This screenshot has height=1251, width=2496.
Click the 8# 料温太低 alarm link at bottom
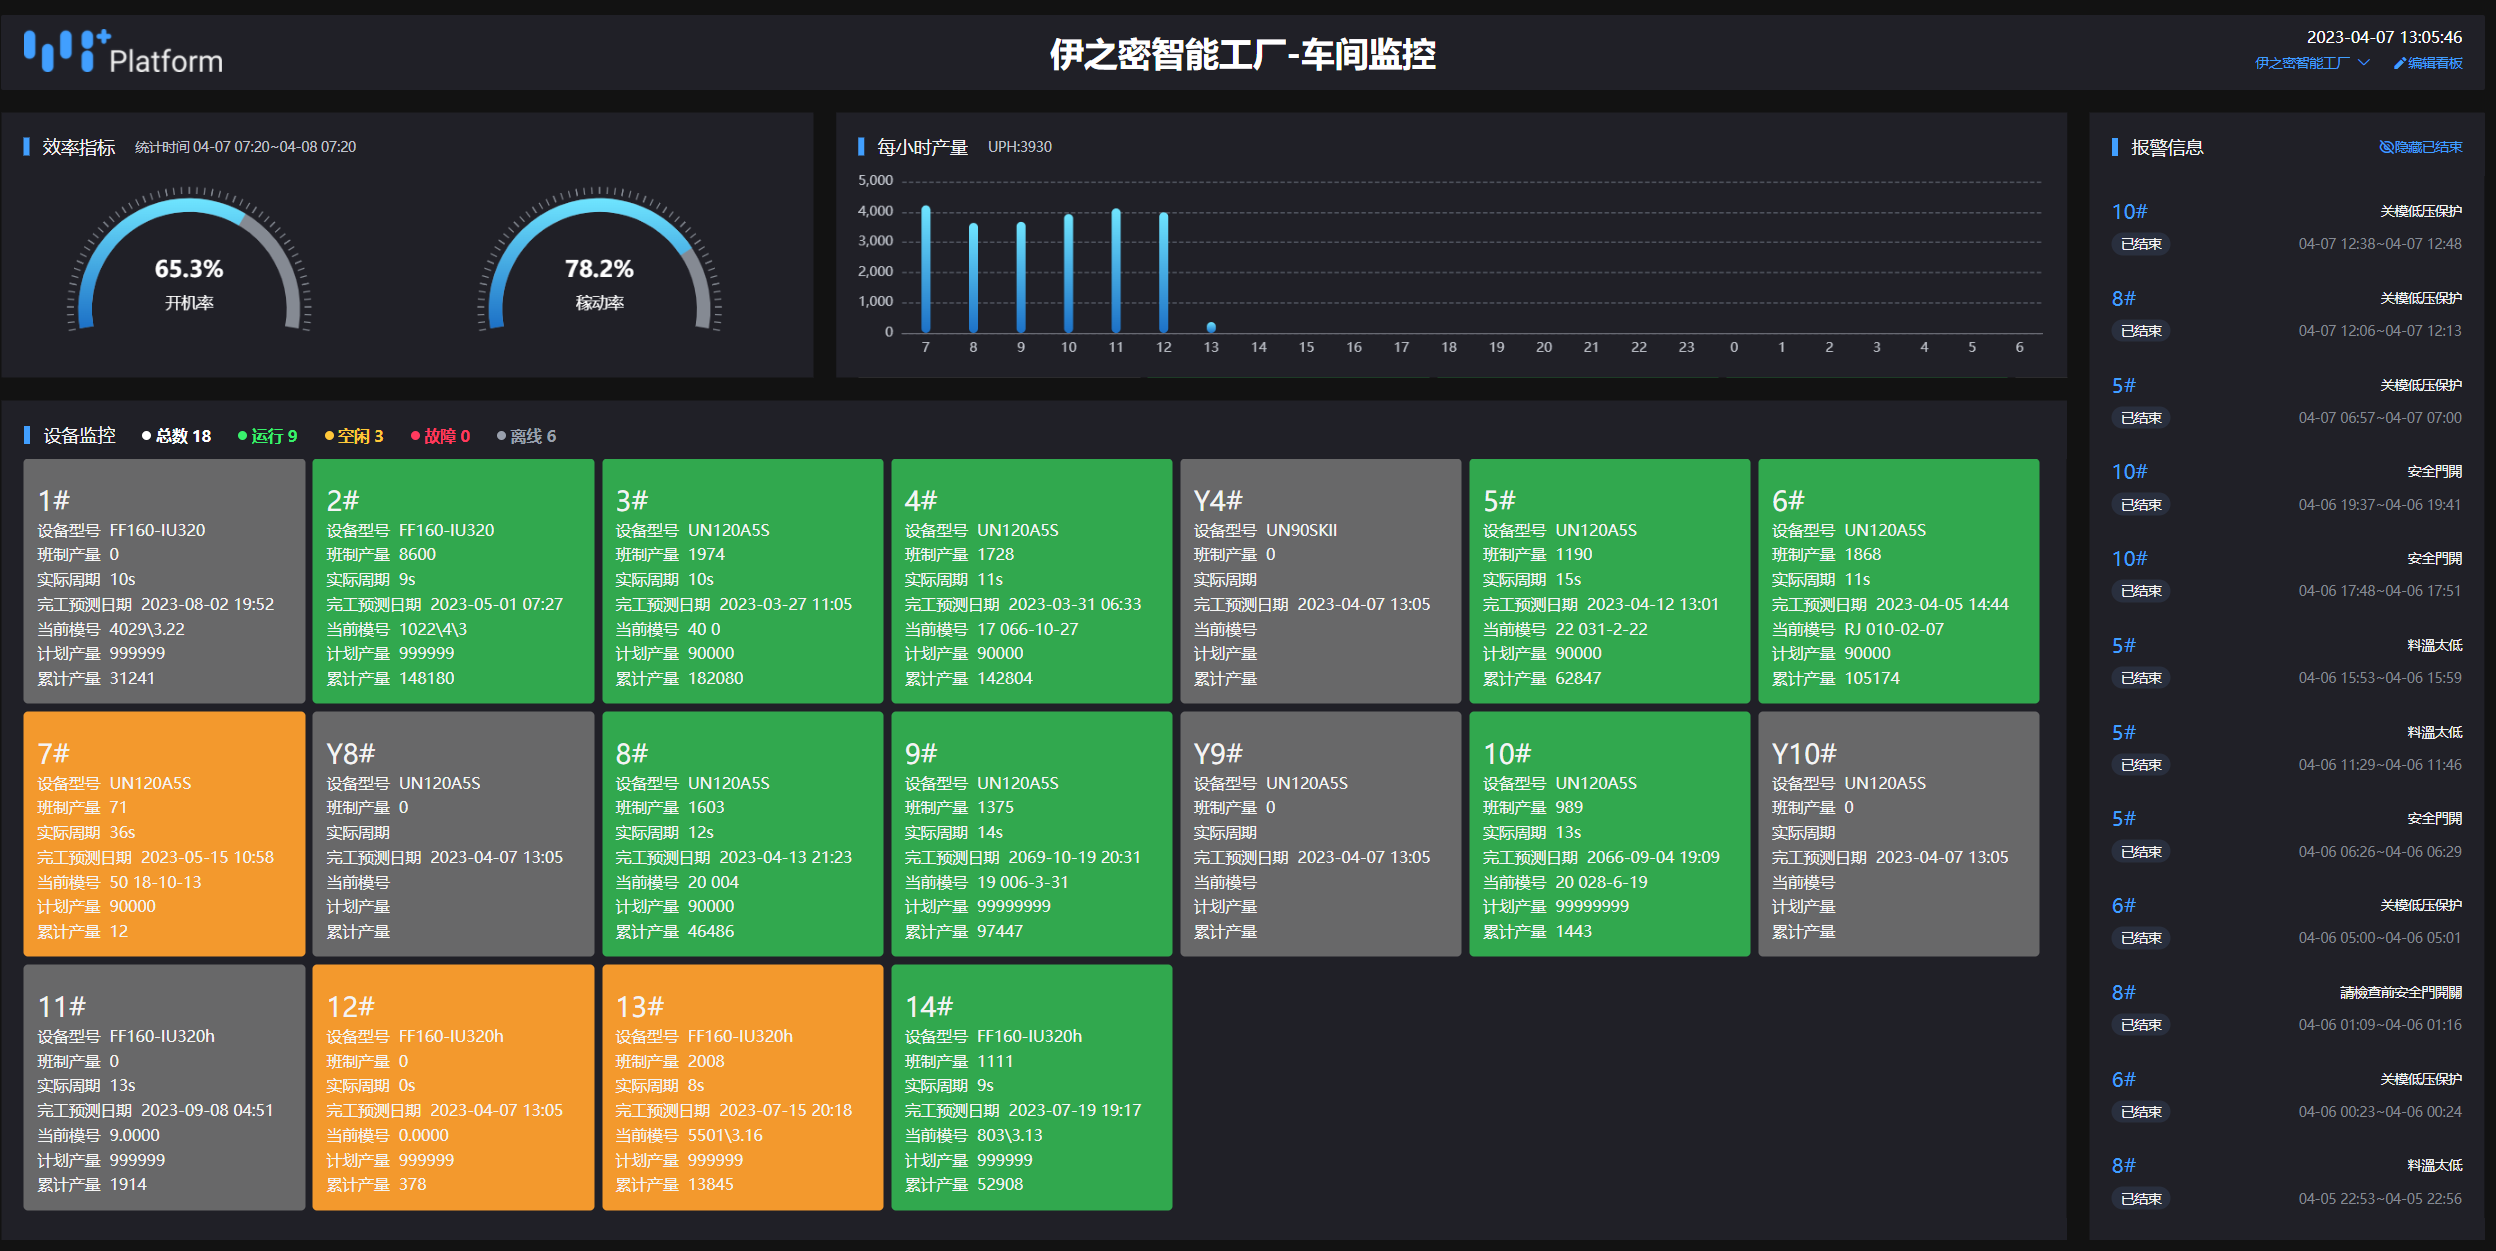(x=2123, y=1166)
